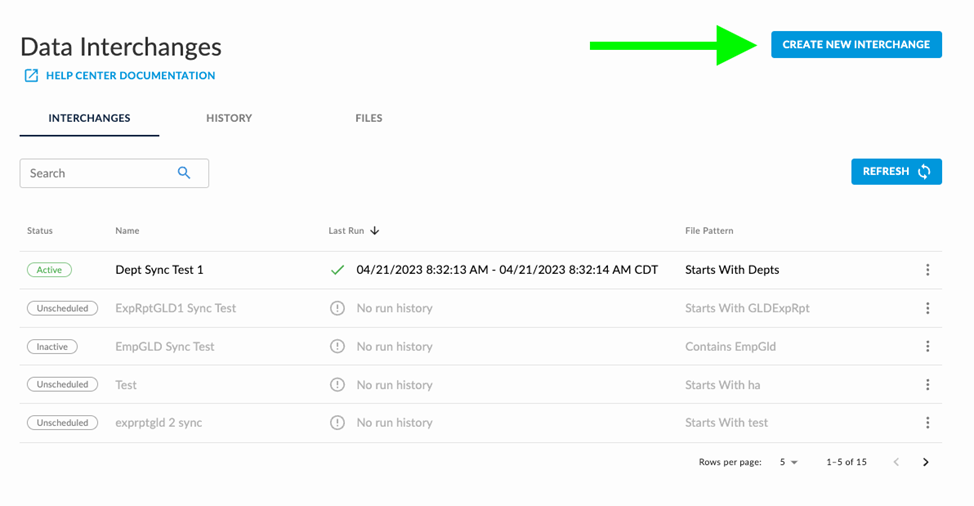Click the Inactive status badge for EmpGLD

tap(52, 347)
